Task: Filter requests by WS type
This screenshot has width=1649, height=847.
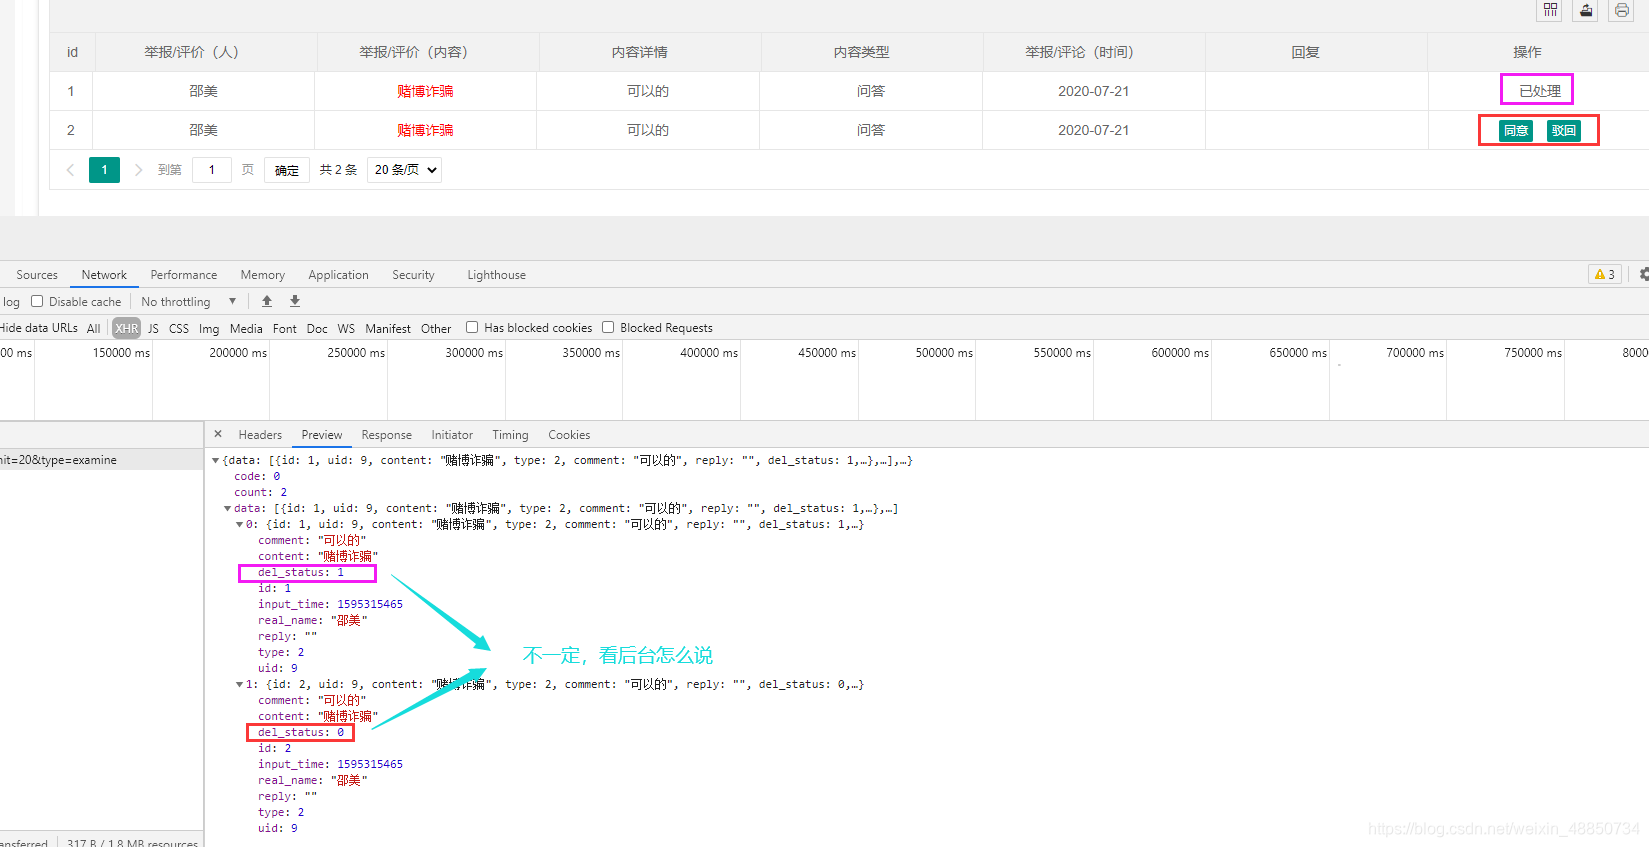Action: [346, 328]
